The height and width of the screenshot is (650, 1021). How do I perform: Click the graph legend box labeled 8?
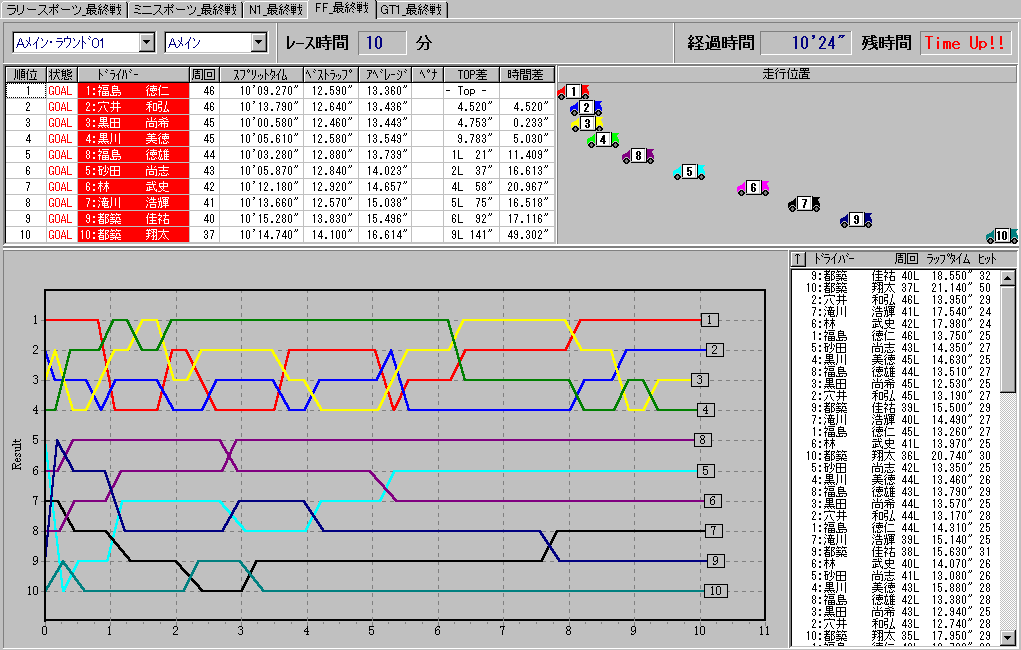coord(704,440)
